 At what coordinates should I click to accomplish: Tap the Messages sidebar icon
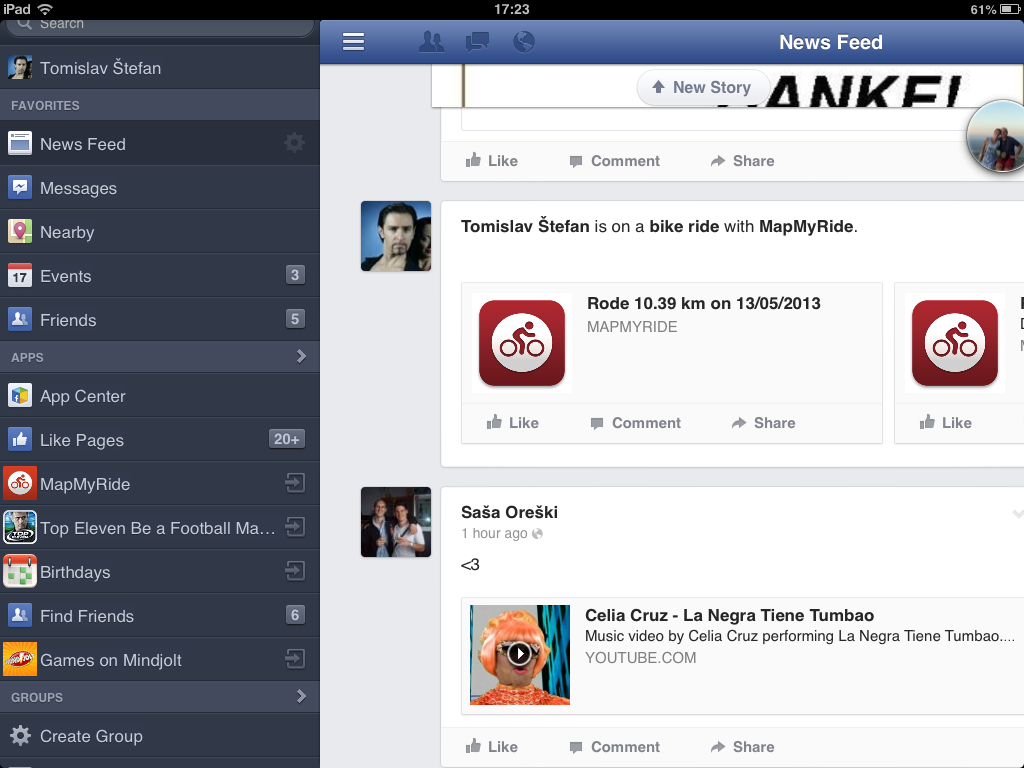tap(20, 187)
